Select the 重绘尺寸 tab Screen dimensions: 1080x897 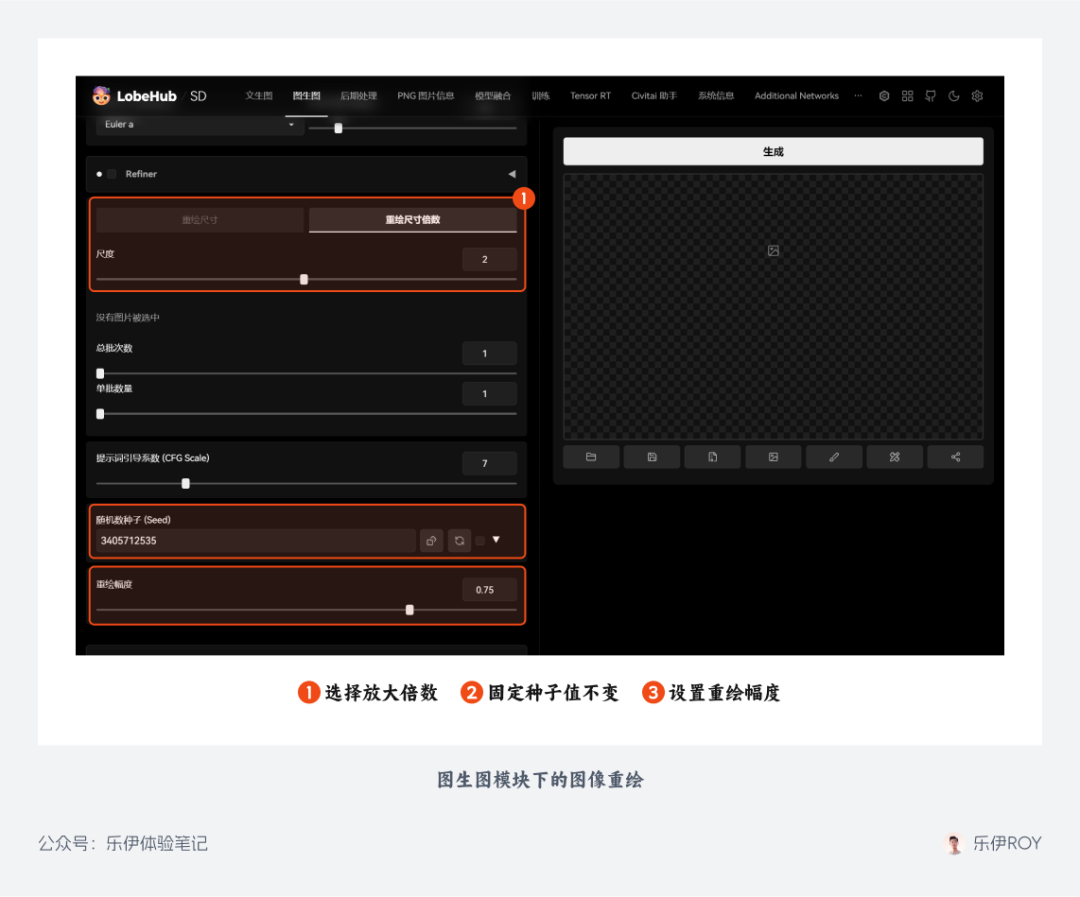point(199,220)
